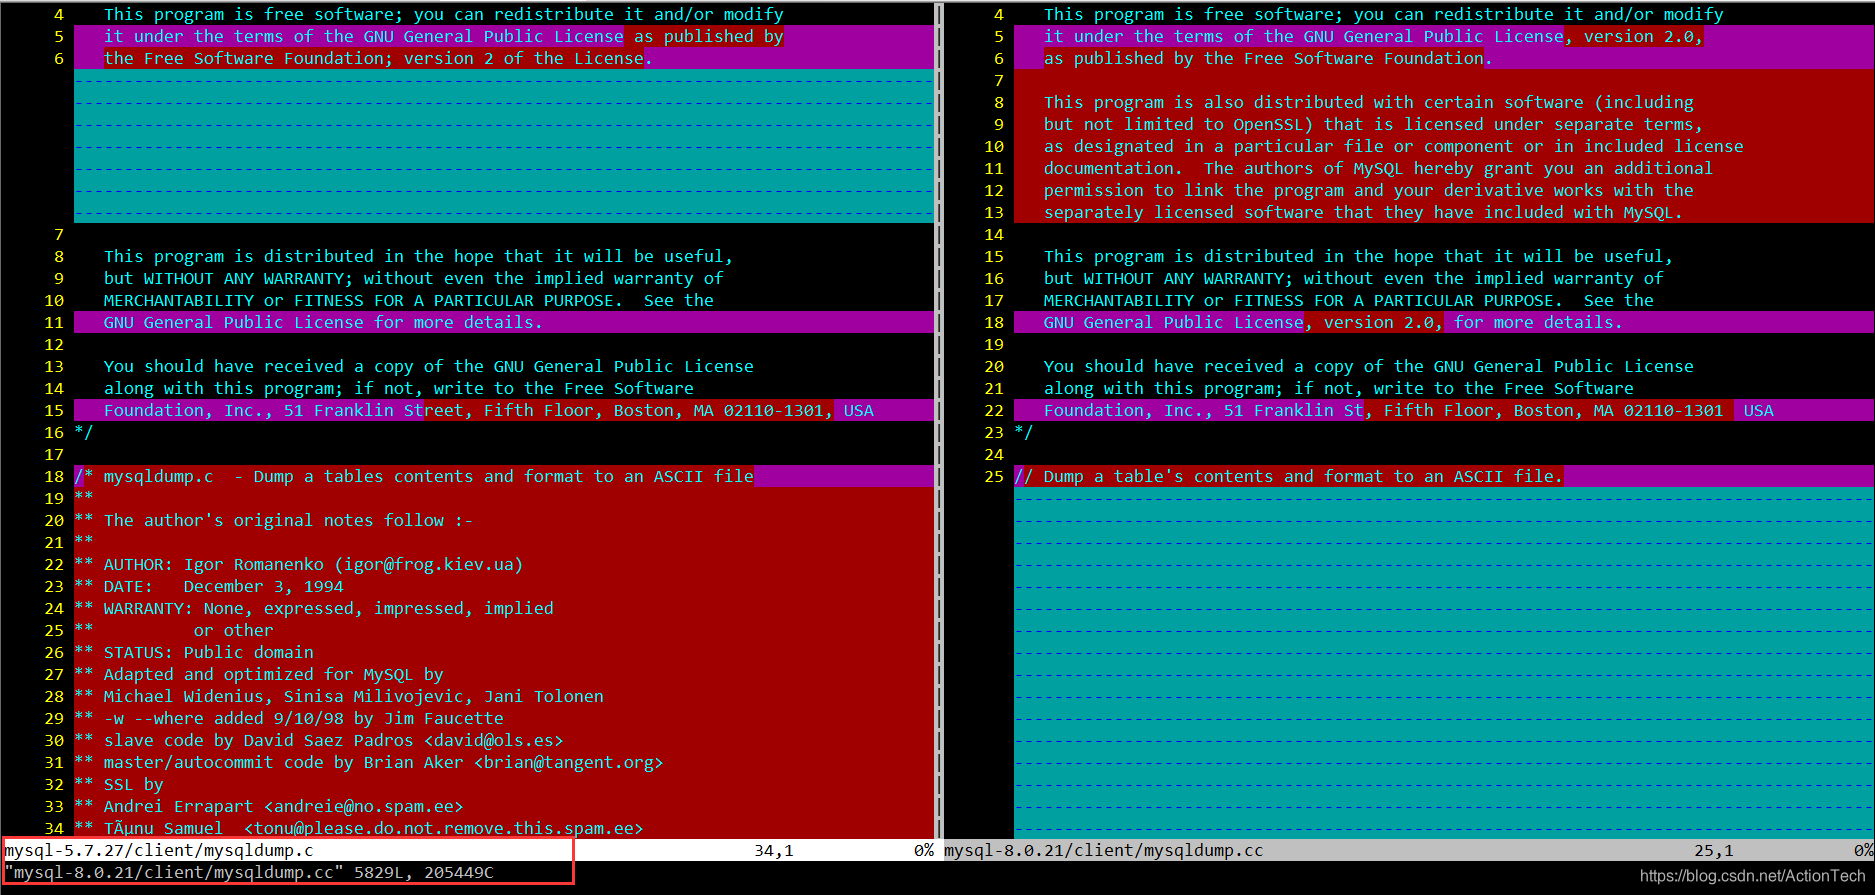This screenshot has width=1875, height=895.
Task: Click the right status line mysql-8.0.21/client/mysqldump.cc
Action: (x=1408, y=850)
